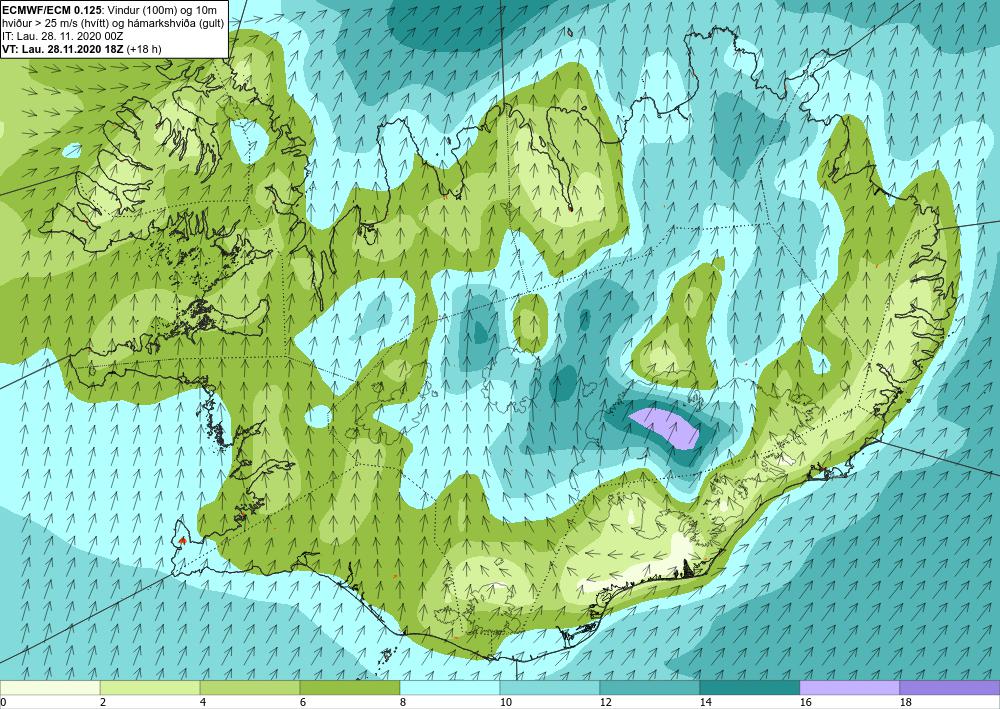Click the olive green 6–8 legend swatch
Viewport: 1000px width, 709px height.
pos(350,688)
